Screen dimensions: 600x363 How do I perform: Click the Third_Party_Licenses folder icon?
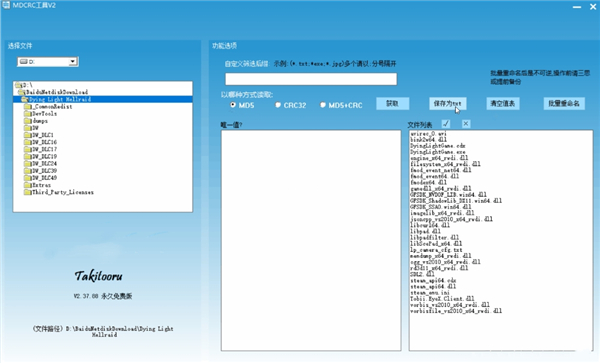point(28,192)
